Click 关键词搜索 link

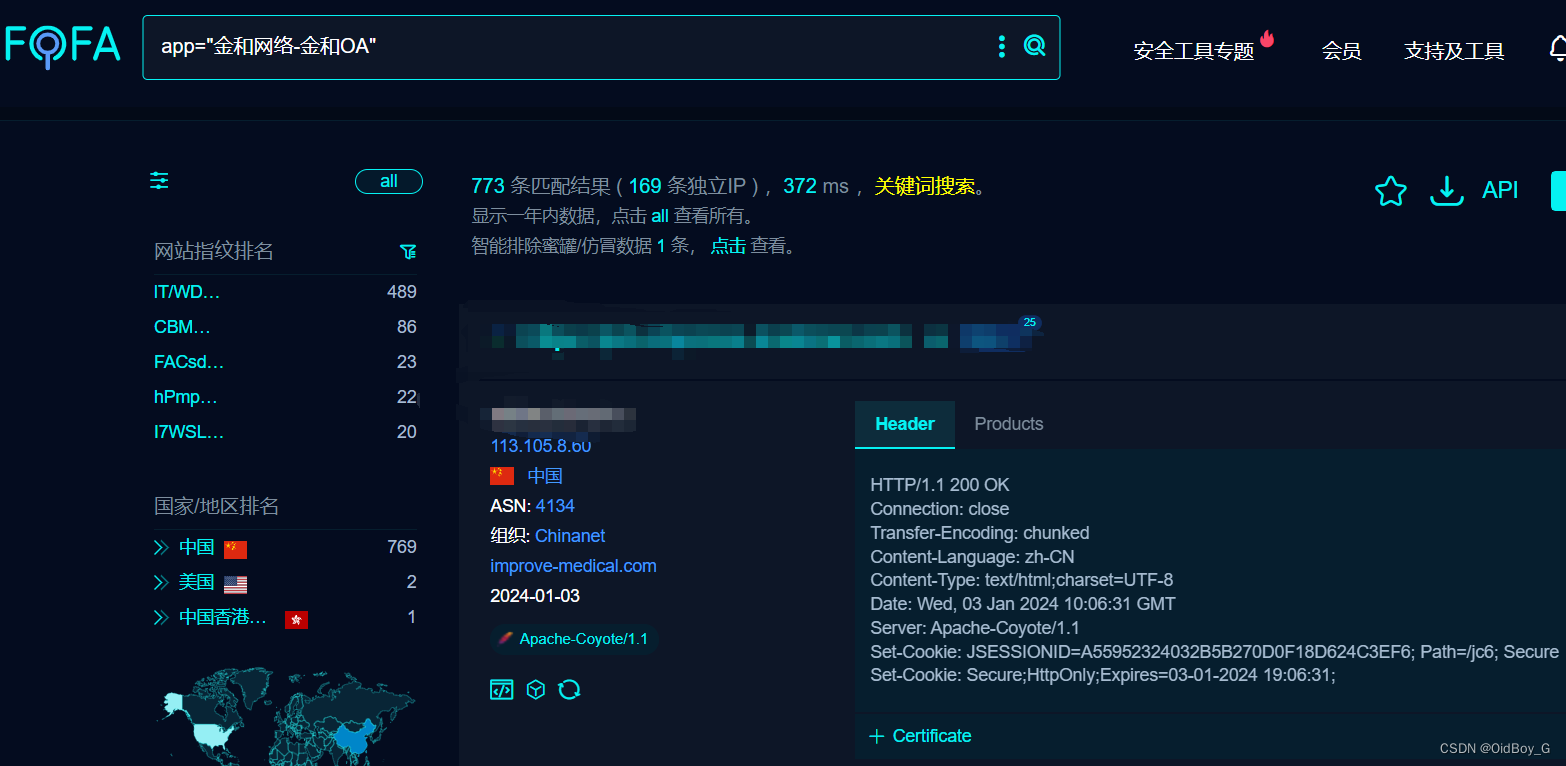925,186
